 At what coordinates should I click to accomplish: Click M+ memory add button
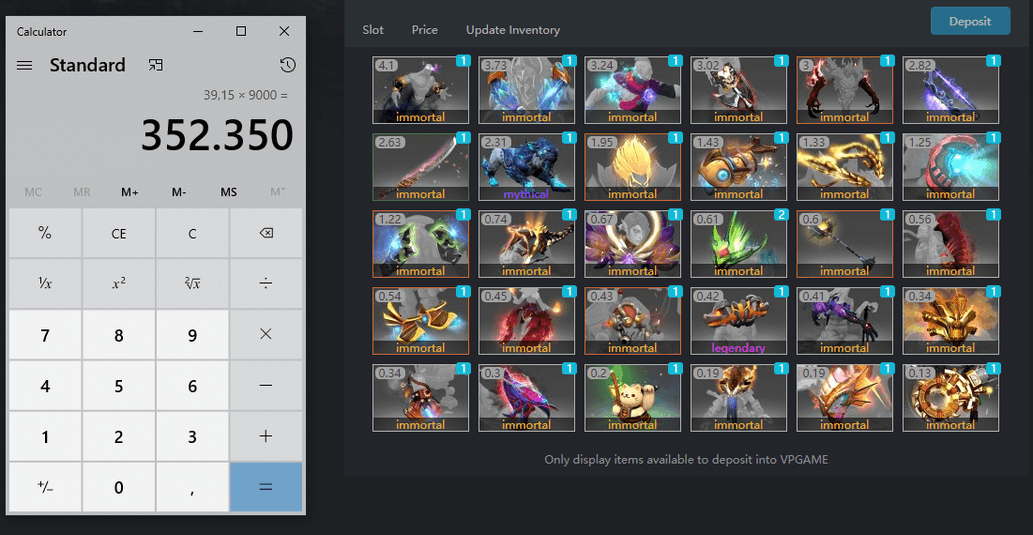pyautogui.click(x=130, y=192)
